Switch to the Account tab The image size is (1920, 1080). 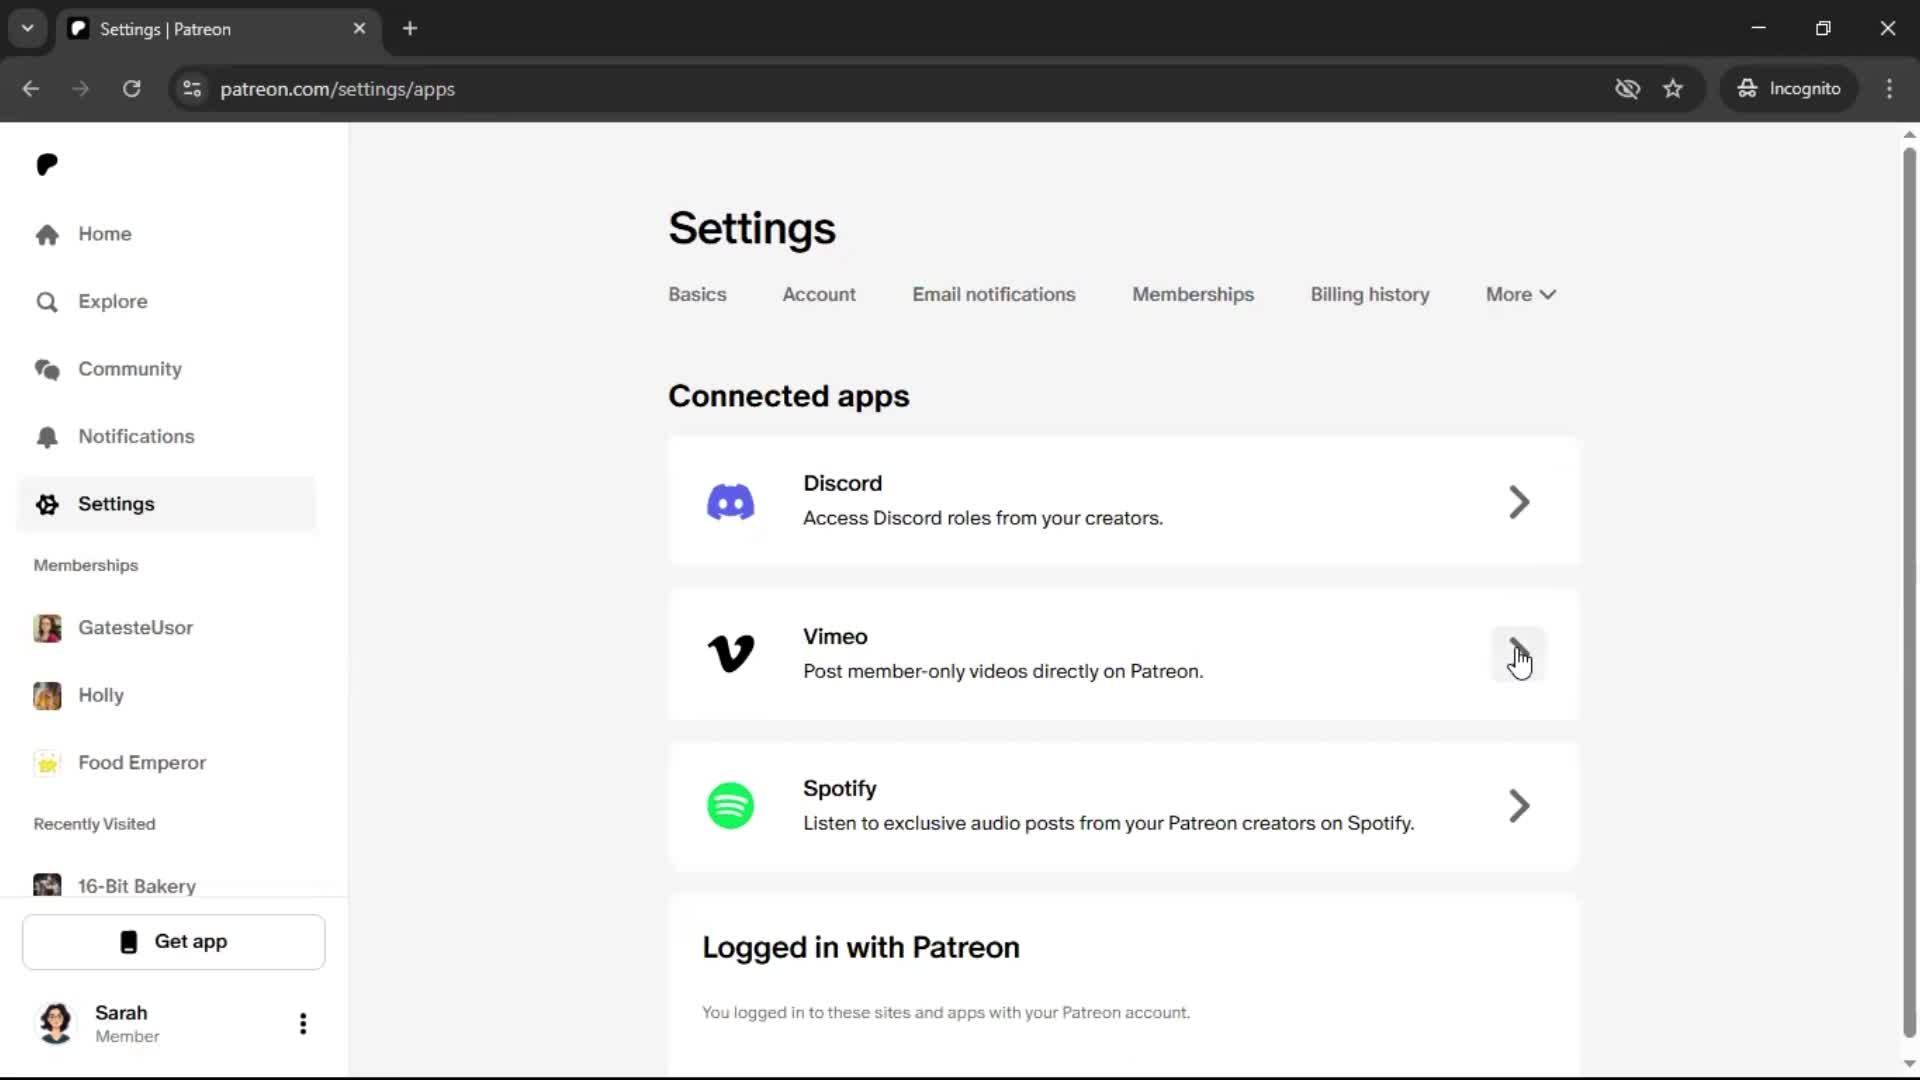[819, 295]
